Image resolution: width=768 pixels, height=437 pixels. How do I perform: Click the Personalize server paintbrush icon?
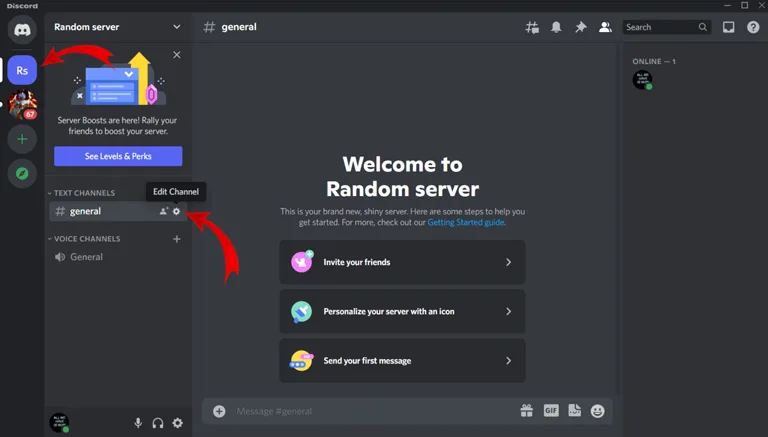[301, 312]
